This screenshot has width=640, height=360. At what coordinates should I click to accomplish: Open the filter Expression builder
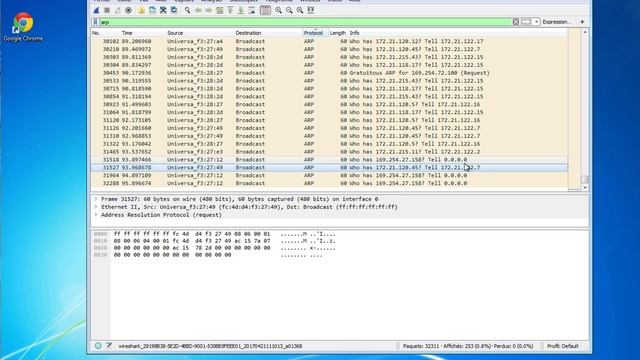coord(556,22)
